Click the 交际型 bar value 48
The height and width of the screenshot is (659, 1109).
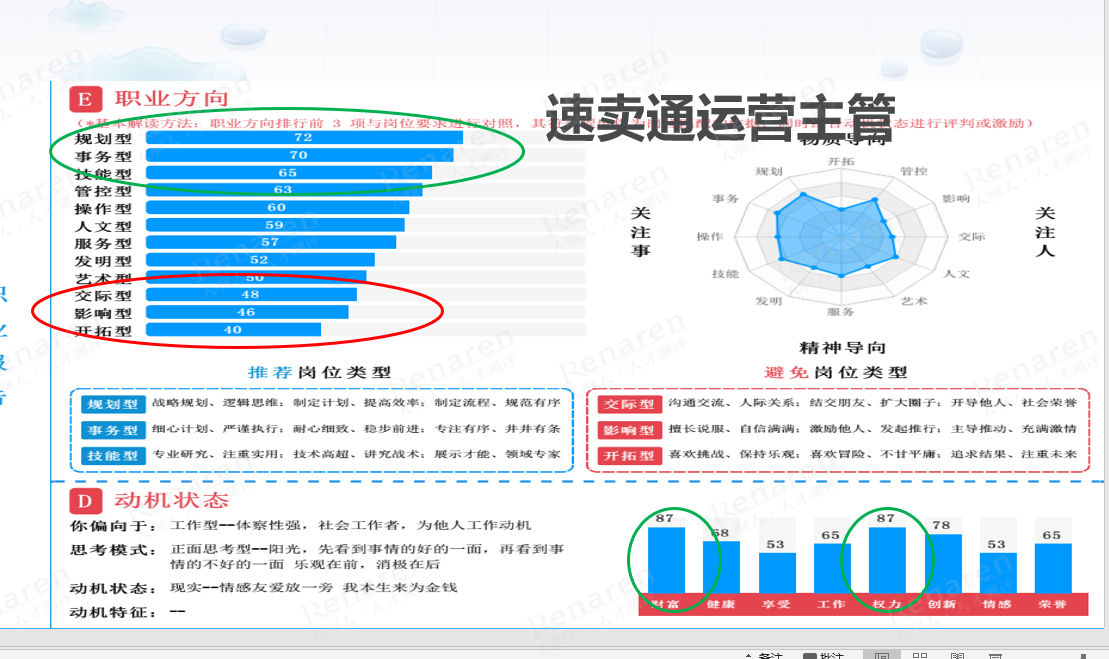pos(250,294)
